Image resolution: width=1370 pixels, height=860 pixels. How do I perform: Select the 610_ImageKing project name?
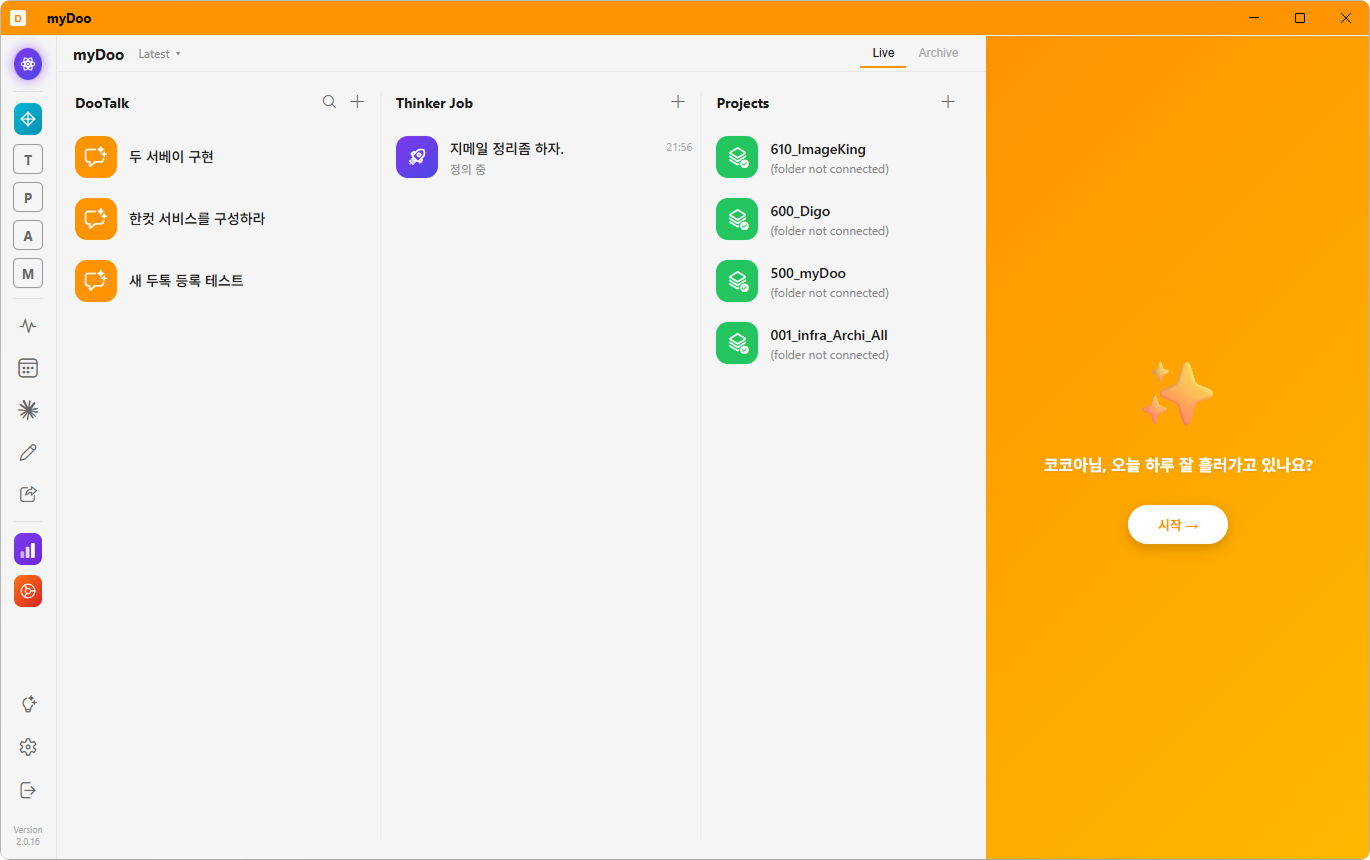pyautogui.click(x=818, y=149)
